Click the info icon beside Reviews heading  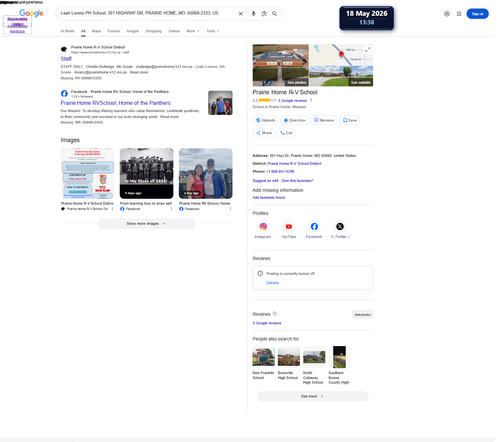tap(275, 314)
